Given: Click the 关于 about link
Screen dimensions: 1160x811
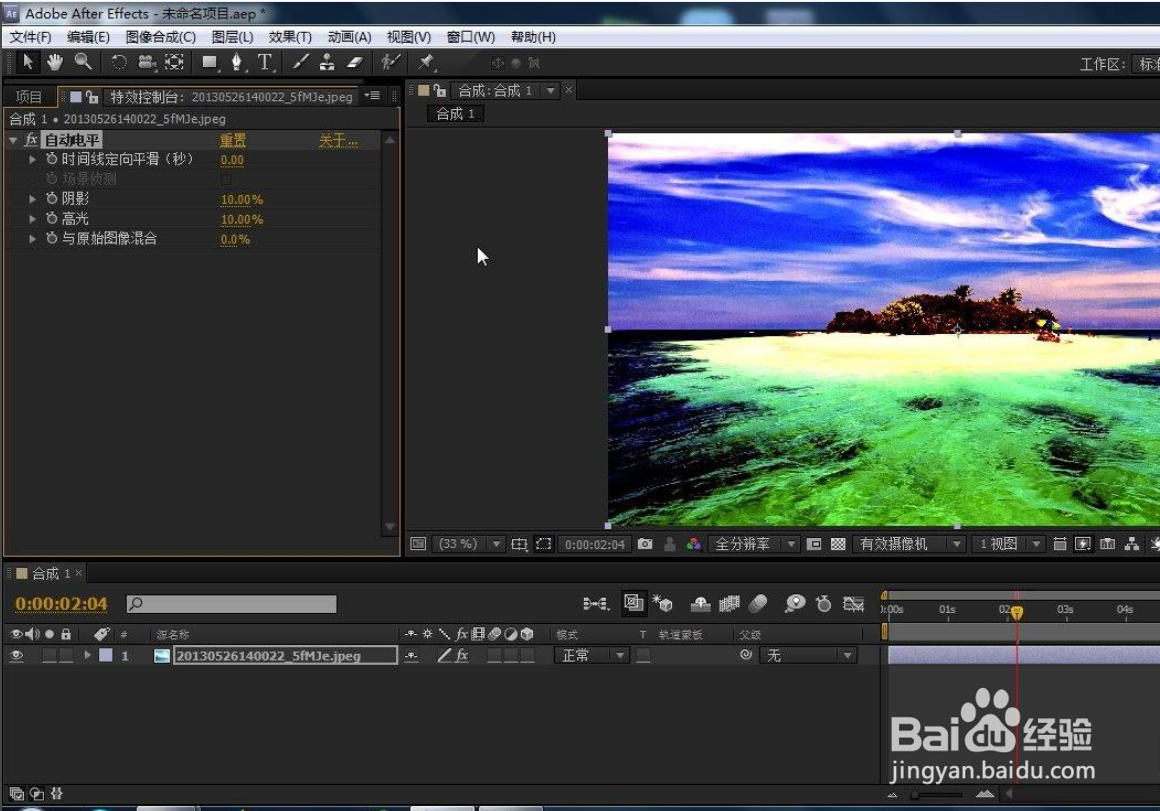Looking at the screenshot, I should 338,141.
